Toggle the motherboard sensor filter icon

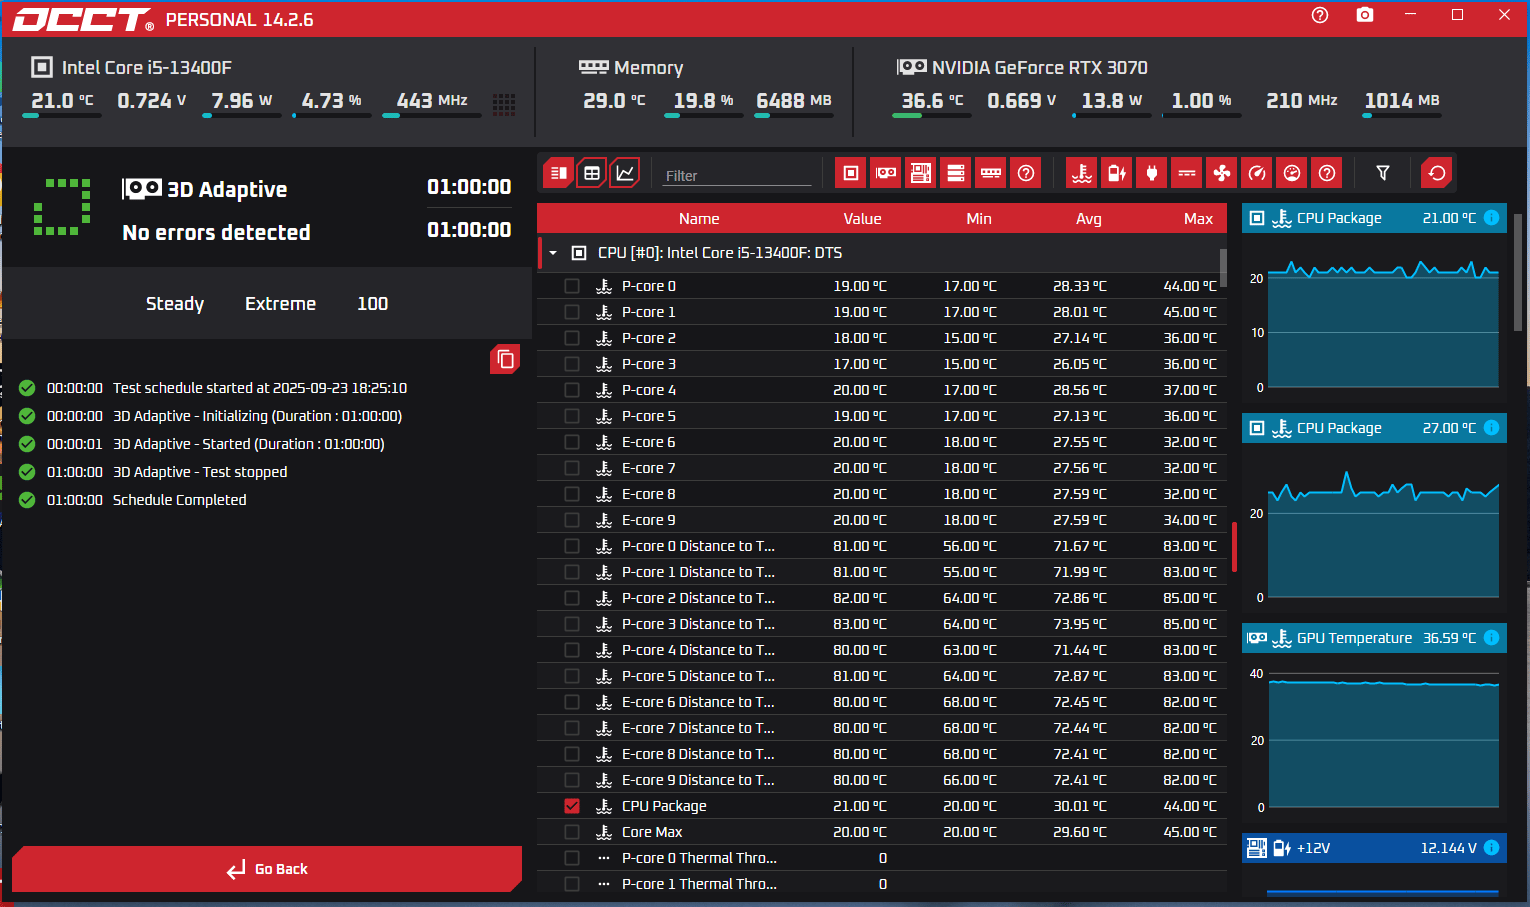[921, 173]
